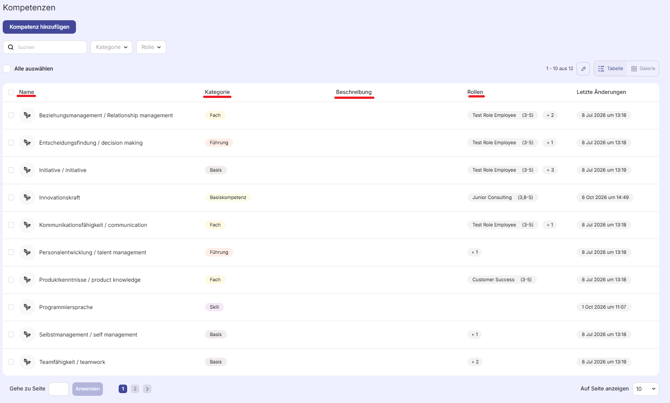Click the competency icon for Entscheidungsfindung row
This screenshot has height=403, width=670.
tap(27, 142)
